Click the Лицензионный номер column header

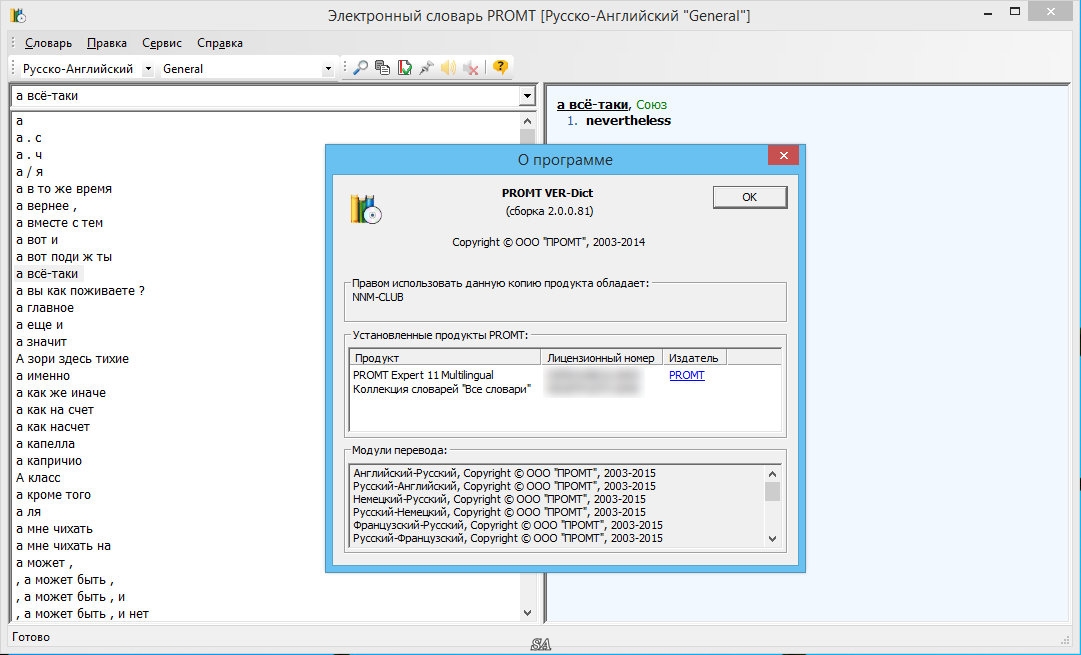[601, 358]
